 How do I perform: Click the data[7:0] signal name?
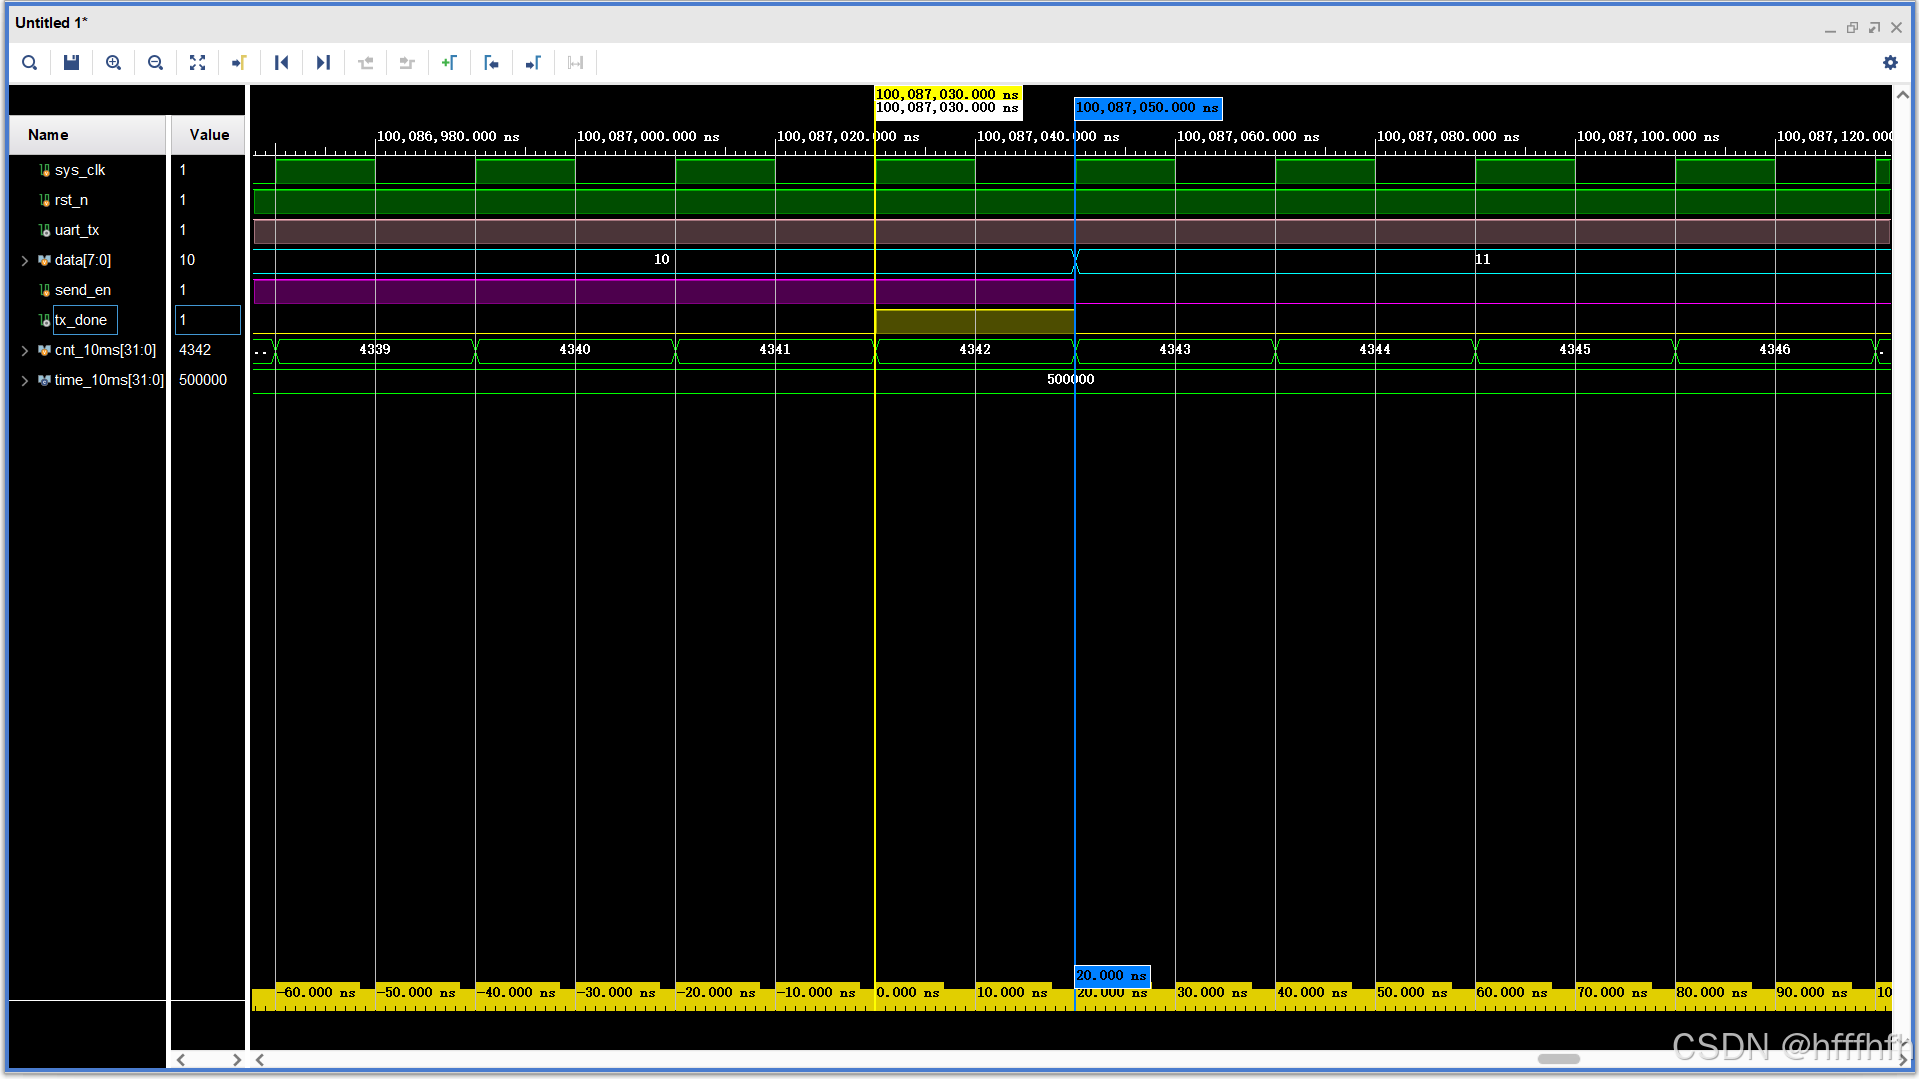[83, 260]
